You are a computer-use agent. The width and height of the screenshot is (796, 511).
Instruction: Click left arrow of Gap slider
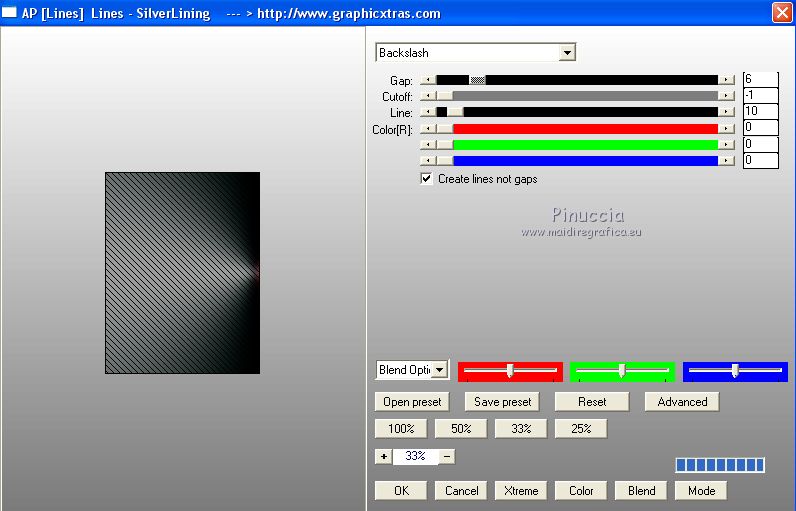point(428,80)
